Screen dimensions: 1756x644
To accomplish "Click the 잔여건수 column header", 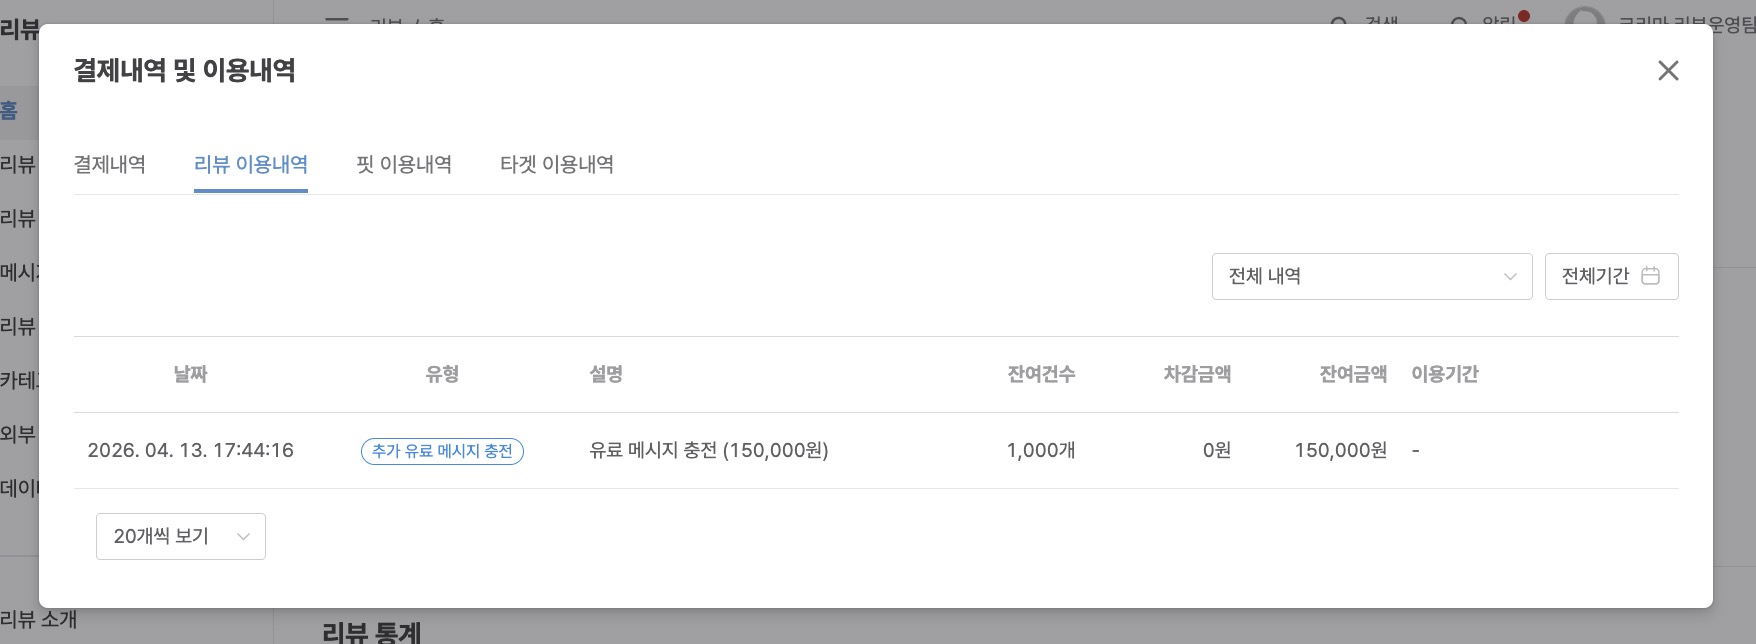I will [x=1041, y=374].
